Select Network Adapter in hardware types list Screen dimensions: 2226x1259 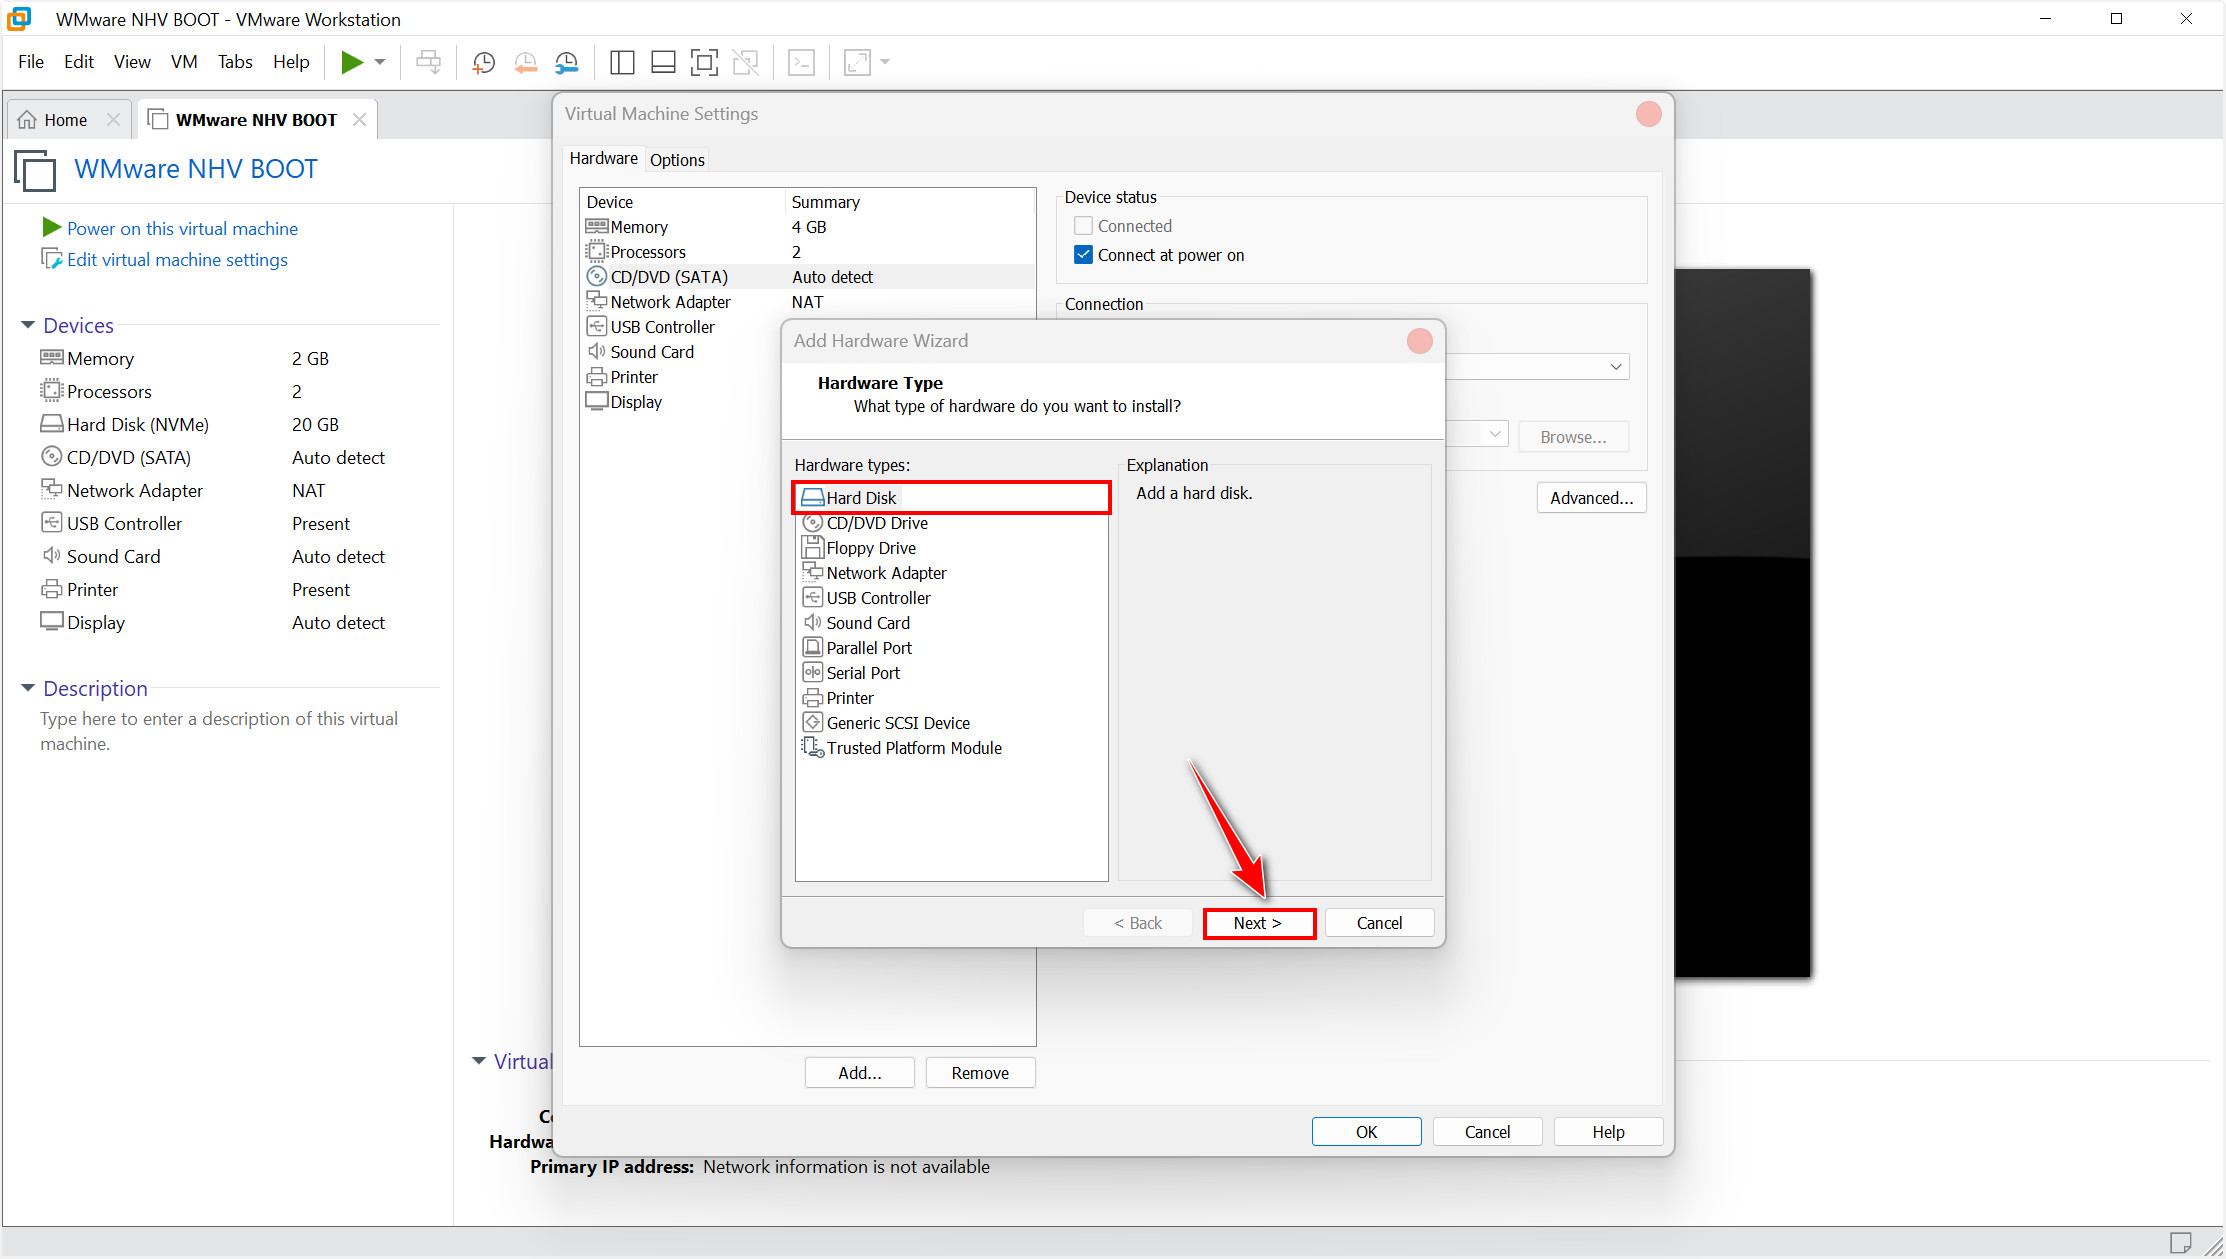pos(886,573)
